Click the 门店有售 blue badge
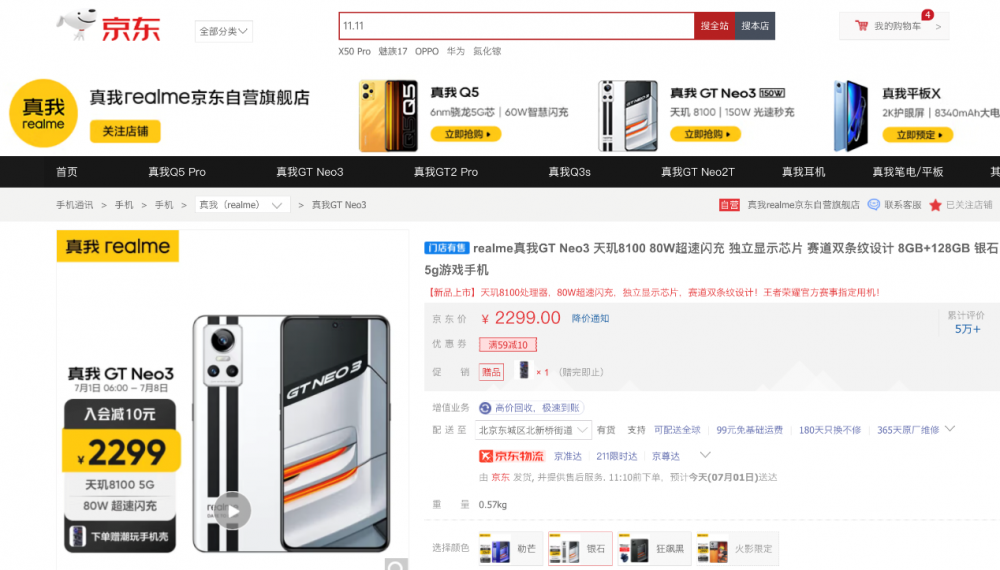Viewport: 1000px width, 570px height. pos(447,248)
